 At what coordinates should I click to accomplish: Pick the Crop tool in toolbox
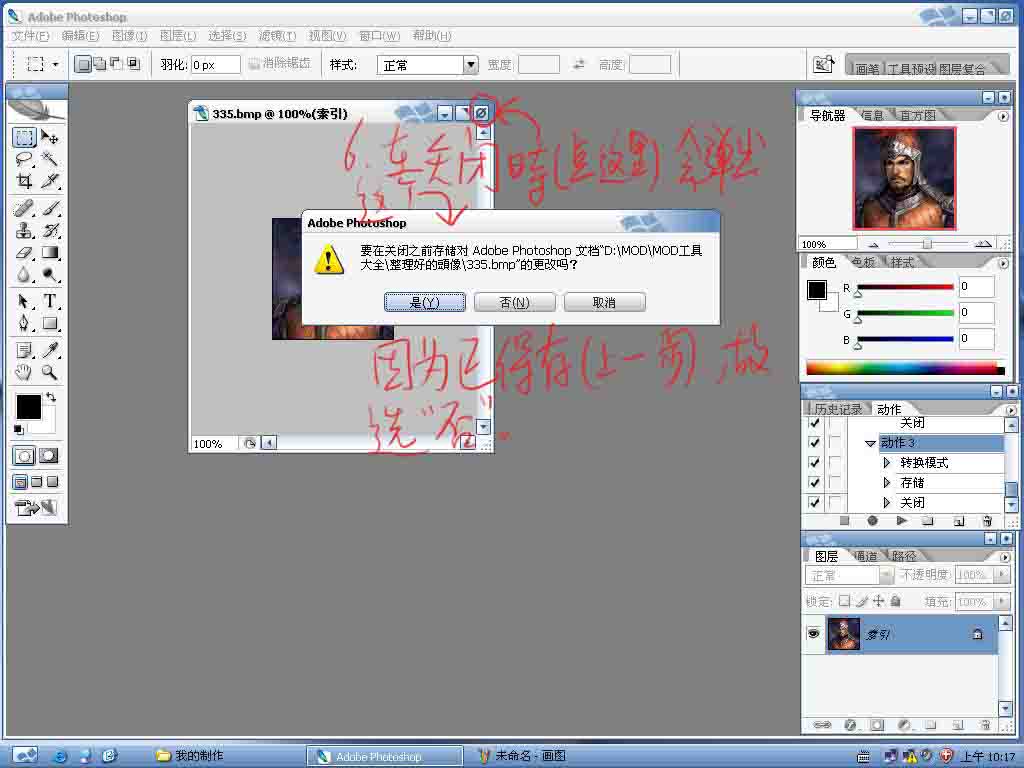point(24,181)
